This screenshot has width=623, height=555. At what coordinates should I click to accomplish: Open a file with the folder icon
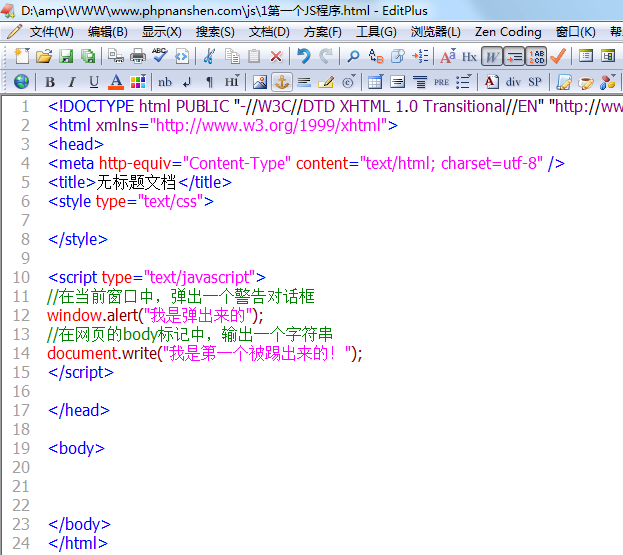point(44,56)
